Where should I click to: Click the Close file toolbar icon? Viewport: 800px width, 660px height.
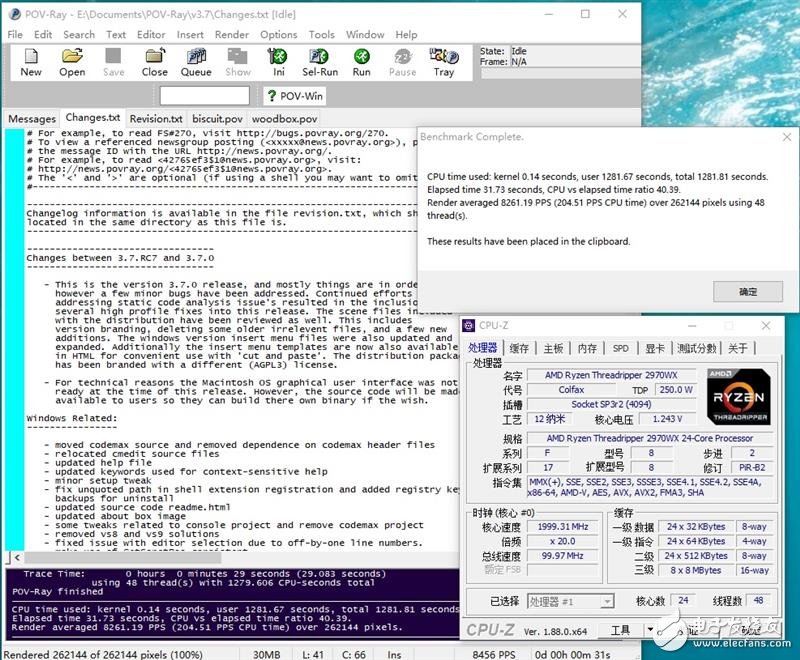pos(155,62)
